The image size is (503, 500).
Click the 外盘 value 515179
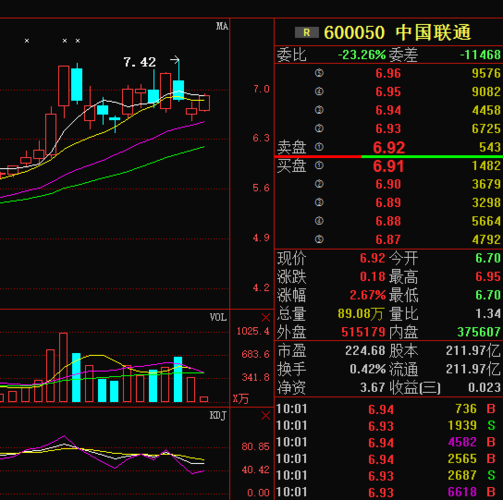pyautogui.click(x=363, y=332)
